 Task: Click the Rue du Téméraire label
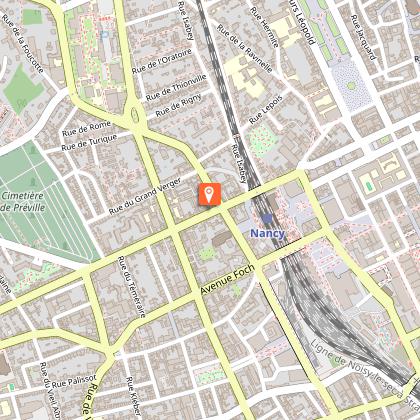(131, 287)
